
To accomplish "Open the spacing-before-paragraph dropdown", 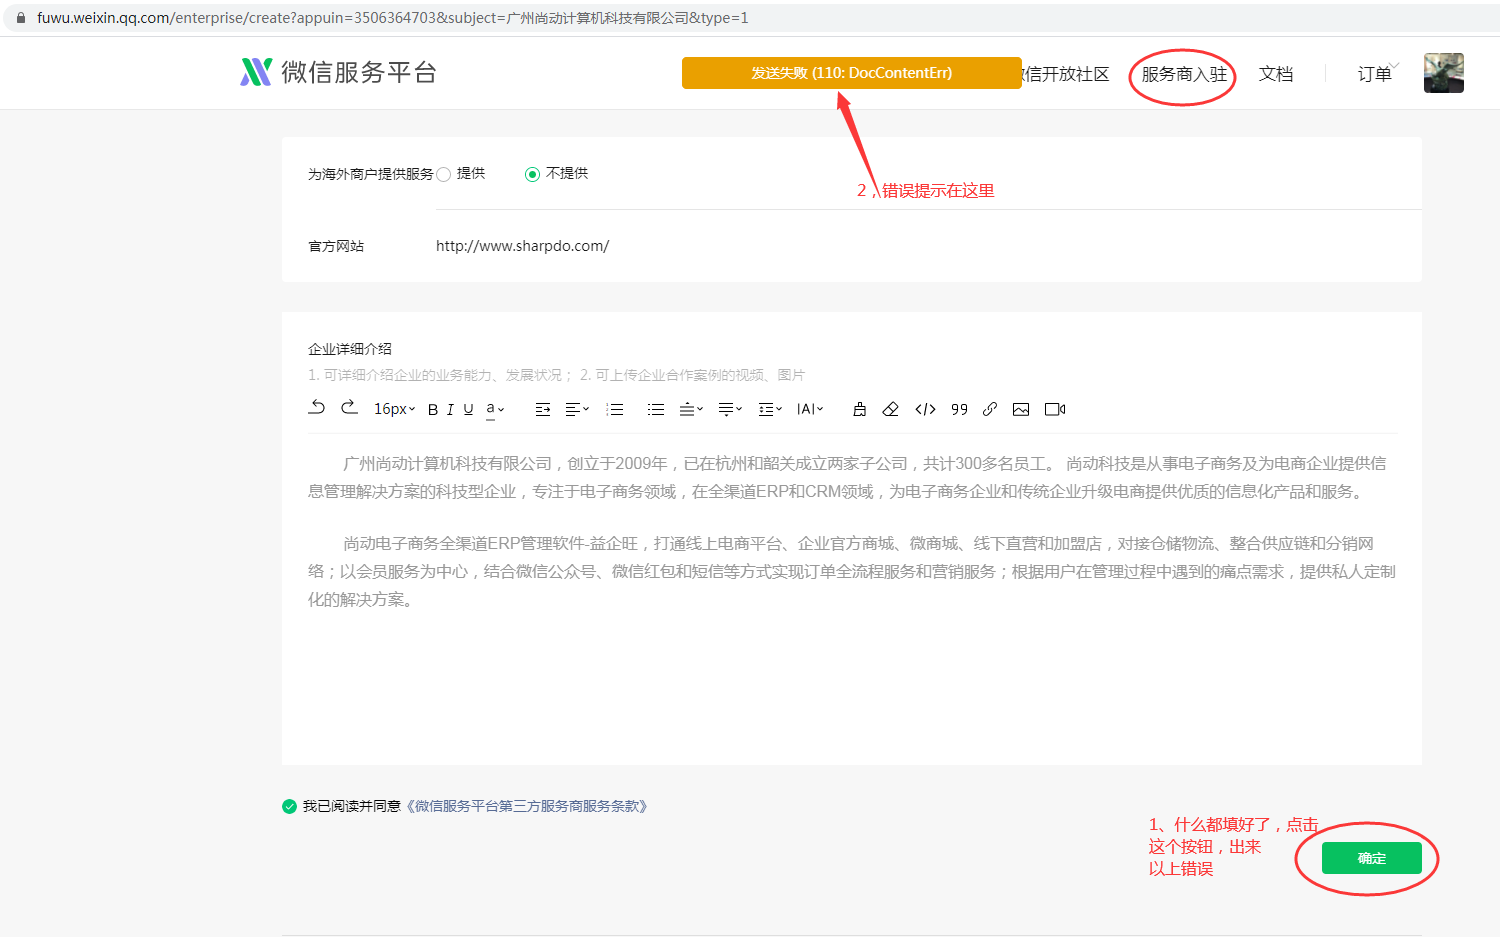I will tap(691, 409).
